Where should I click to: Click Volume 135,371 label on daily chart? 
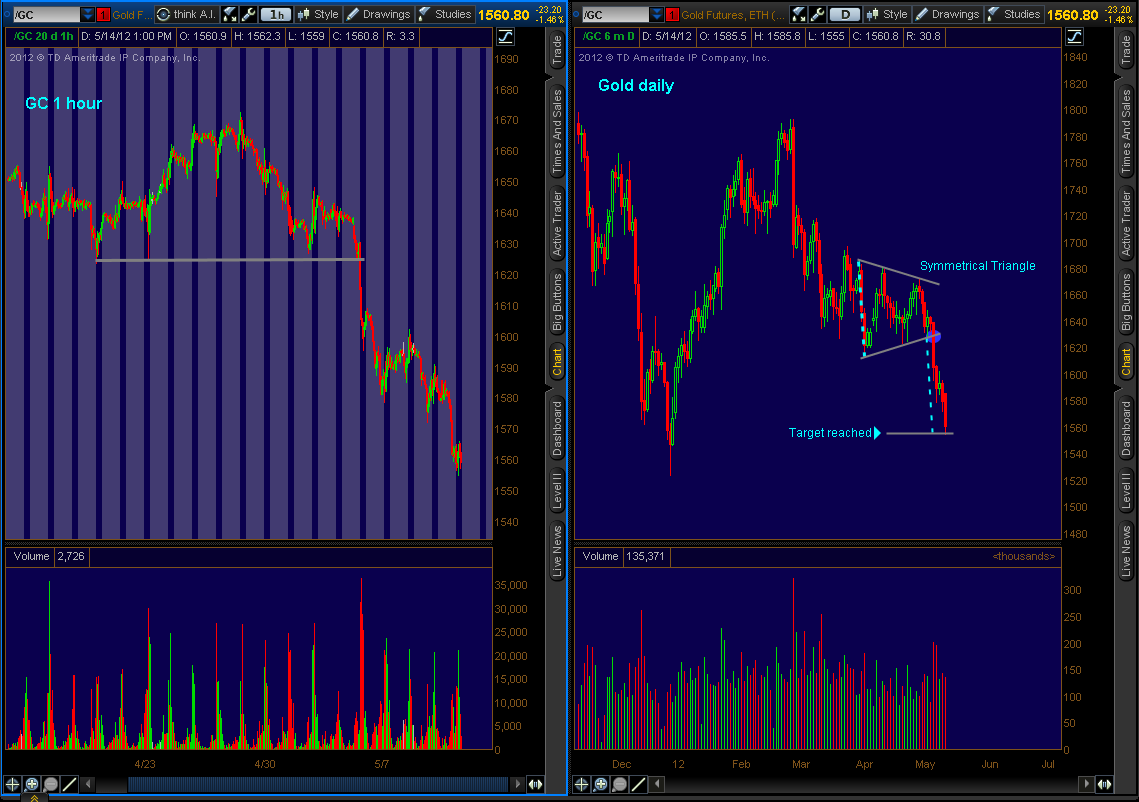click(x=624, y=556)
